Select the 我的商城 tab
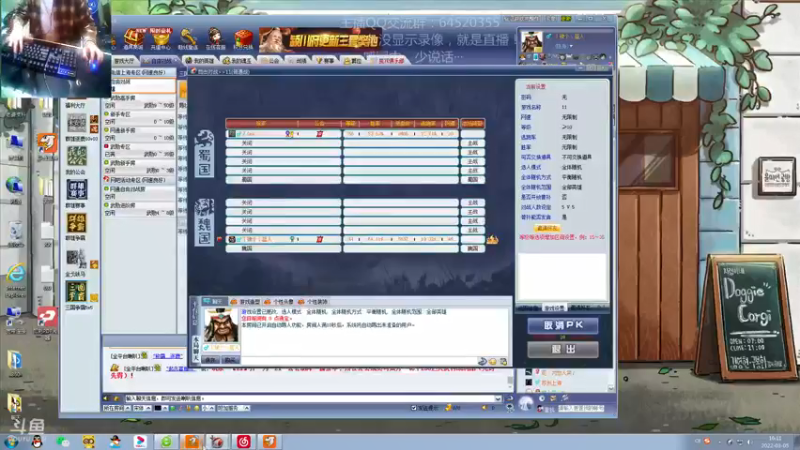This screenshot has height=450, width=800. tap(200, 61)
